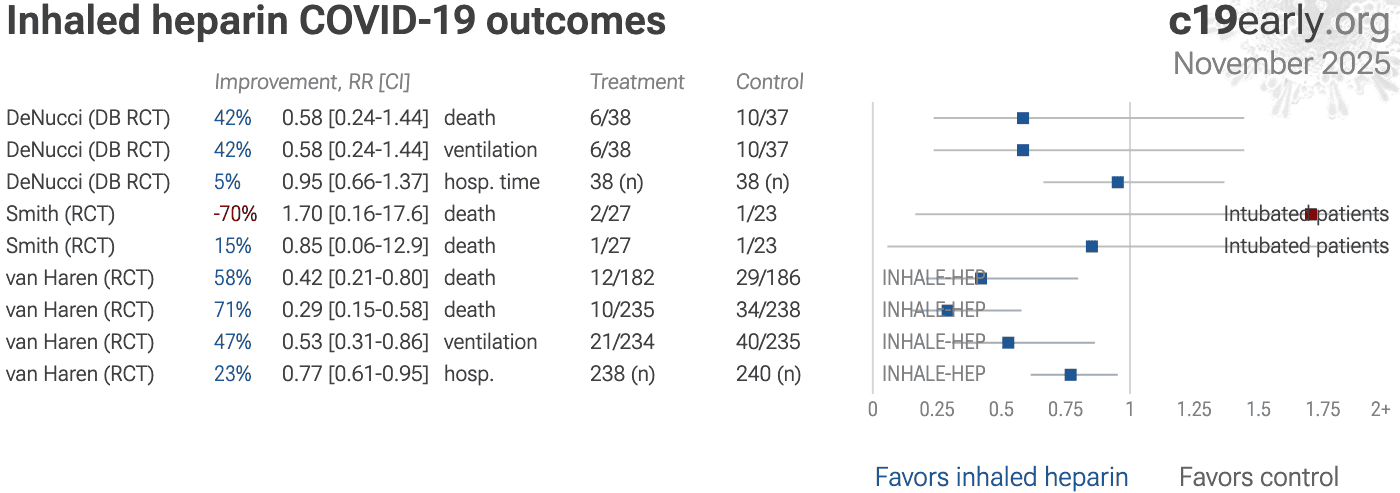Select the "Control" column header
1400x493 pixels.
770,82
